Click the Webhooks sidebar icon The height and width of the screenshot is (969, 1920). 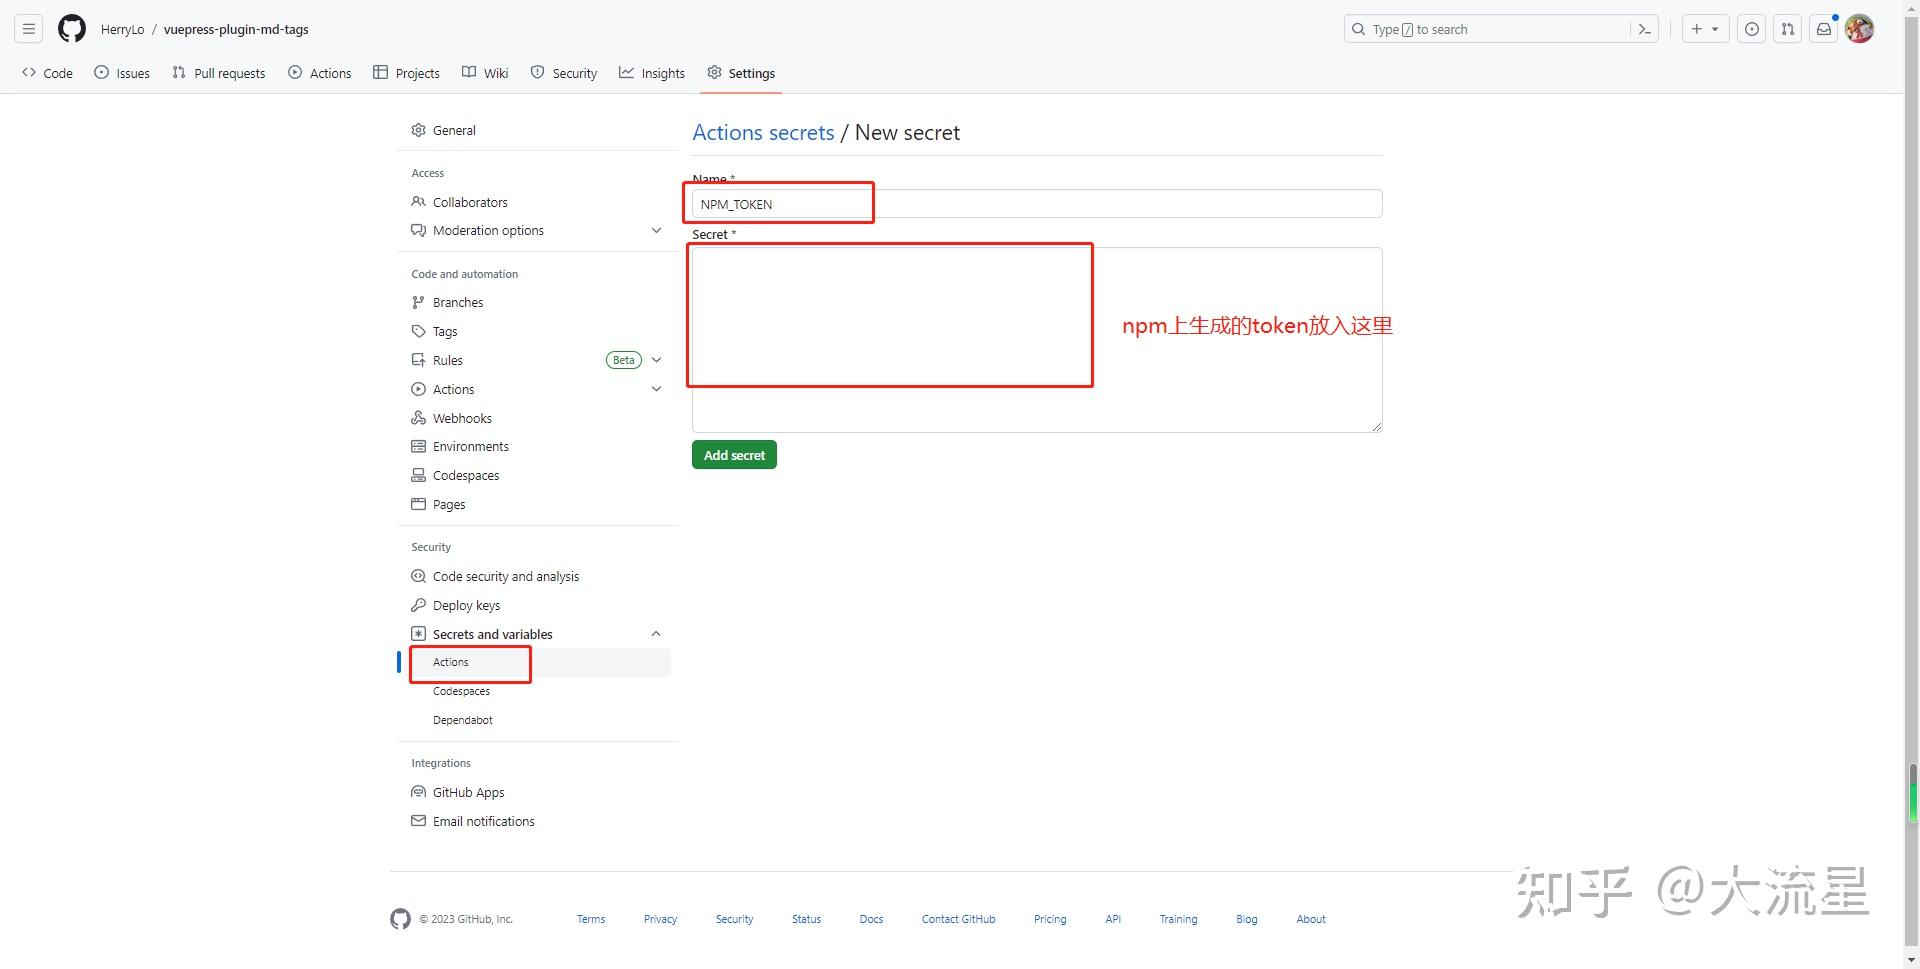[x=418, y=418]
